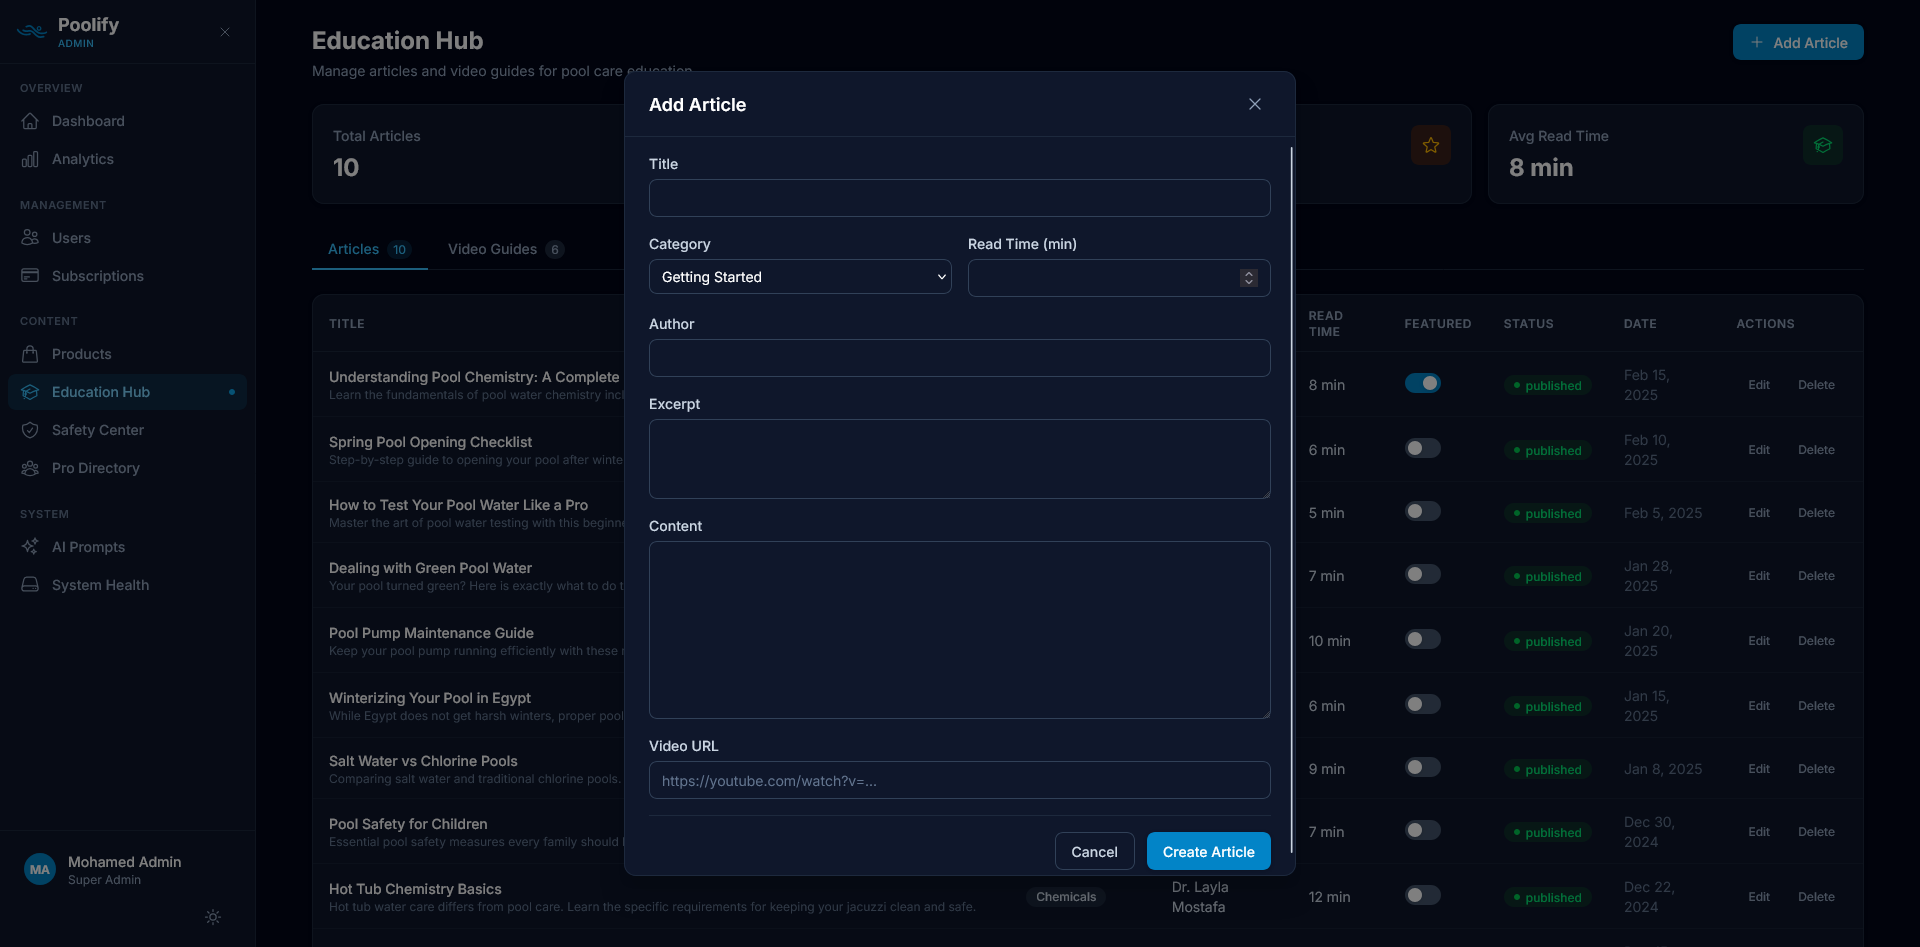Click the Education Hub graduation cap icon
1920x947 pixels.
[30, 392]
